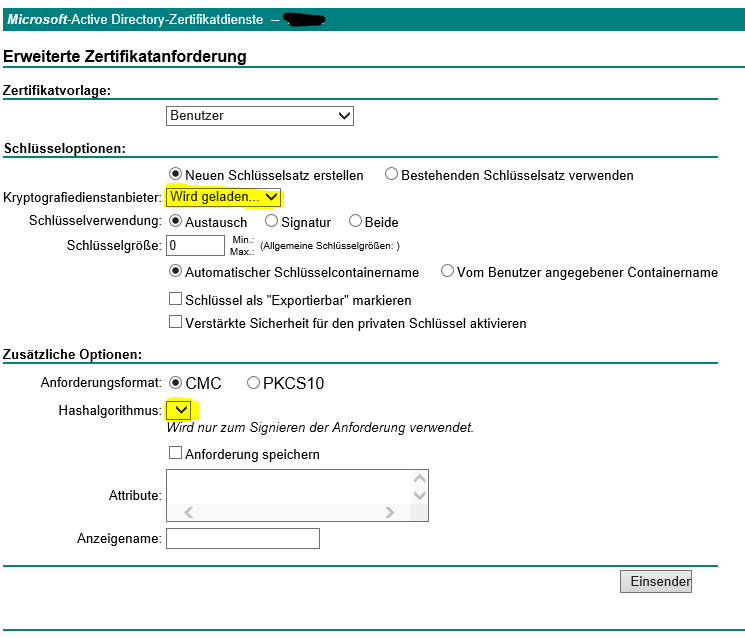Image resolution: width=745 pixels, height=638 pixels.
Task: Click Attribute box scroll right arrow
Action: (x=390, y=513)
